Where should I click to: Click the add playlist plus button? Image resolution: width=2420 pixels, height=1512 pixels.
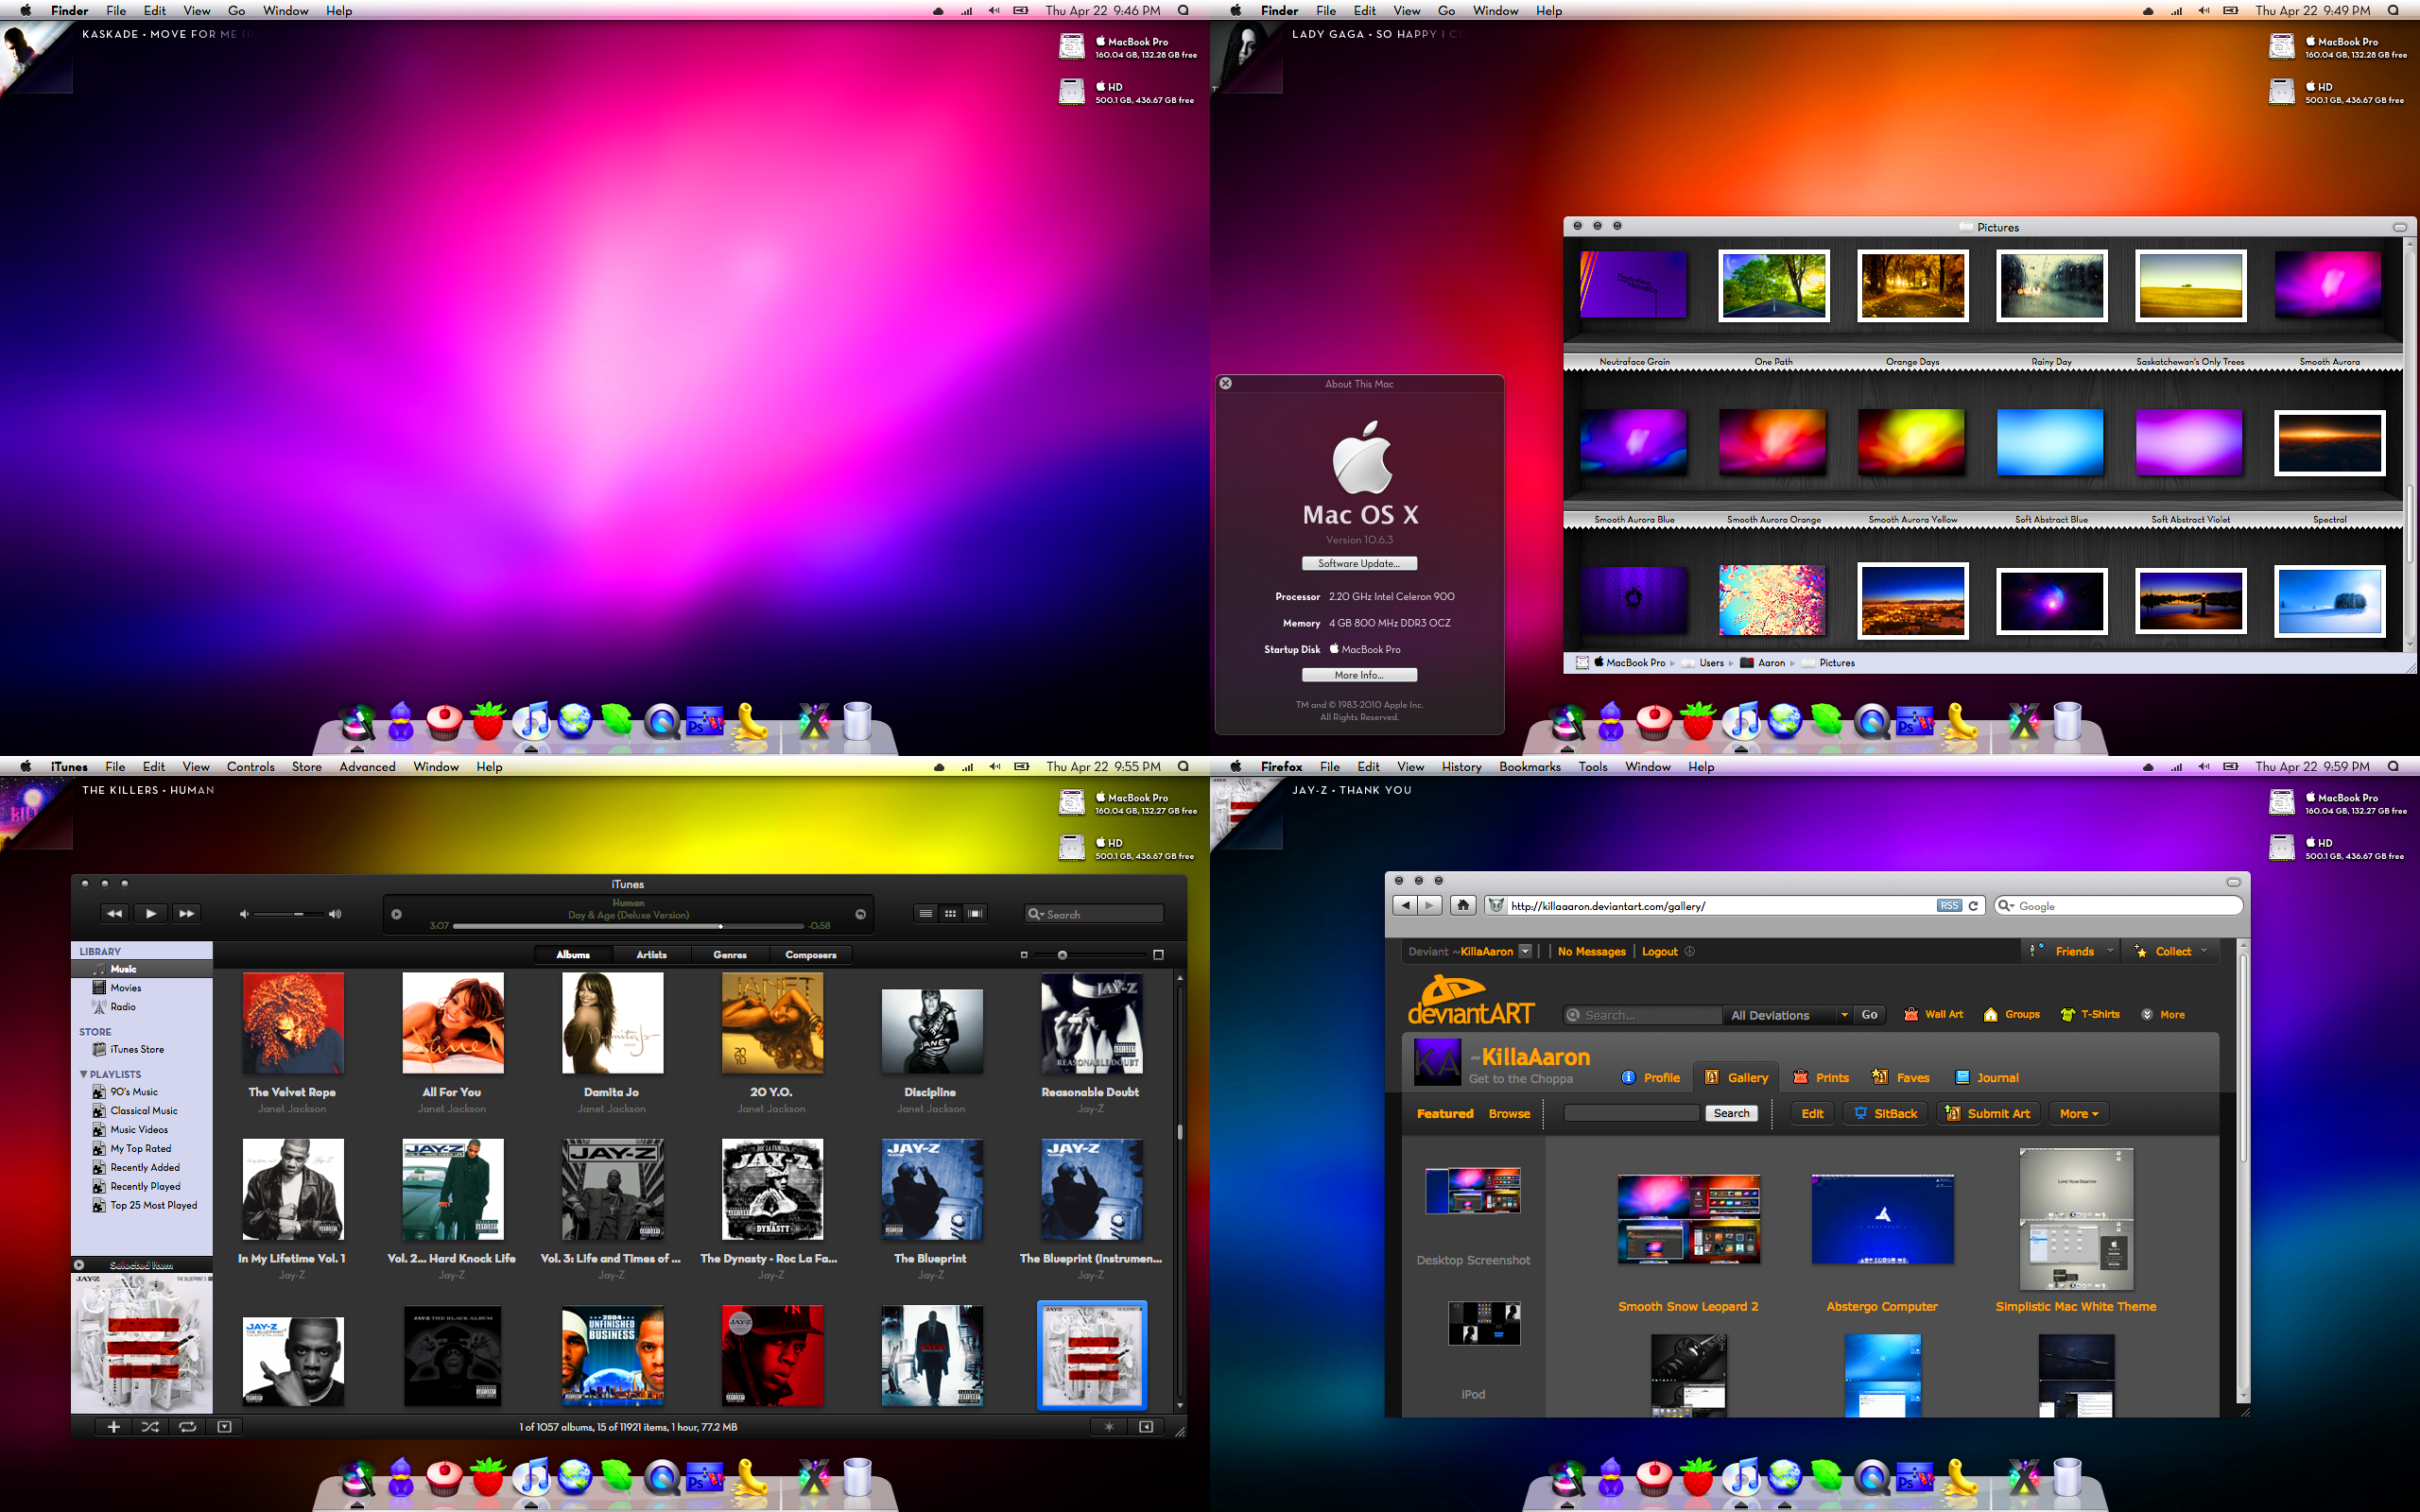pyautogui.click(x=113, y=1427)
